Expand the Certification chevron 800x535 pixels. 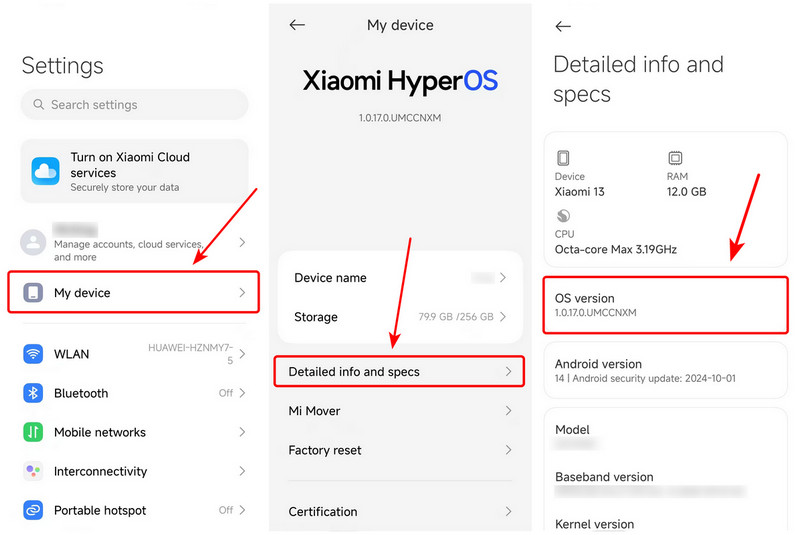coord(508,511)
